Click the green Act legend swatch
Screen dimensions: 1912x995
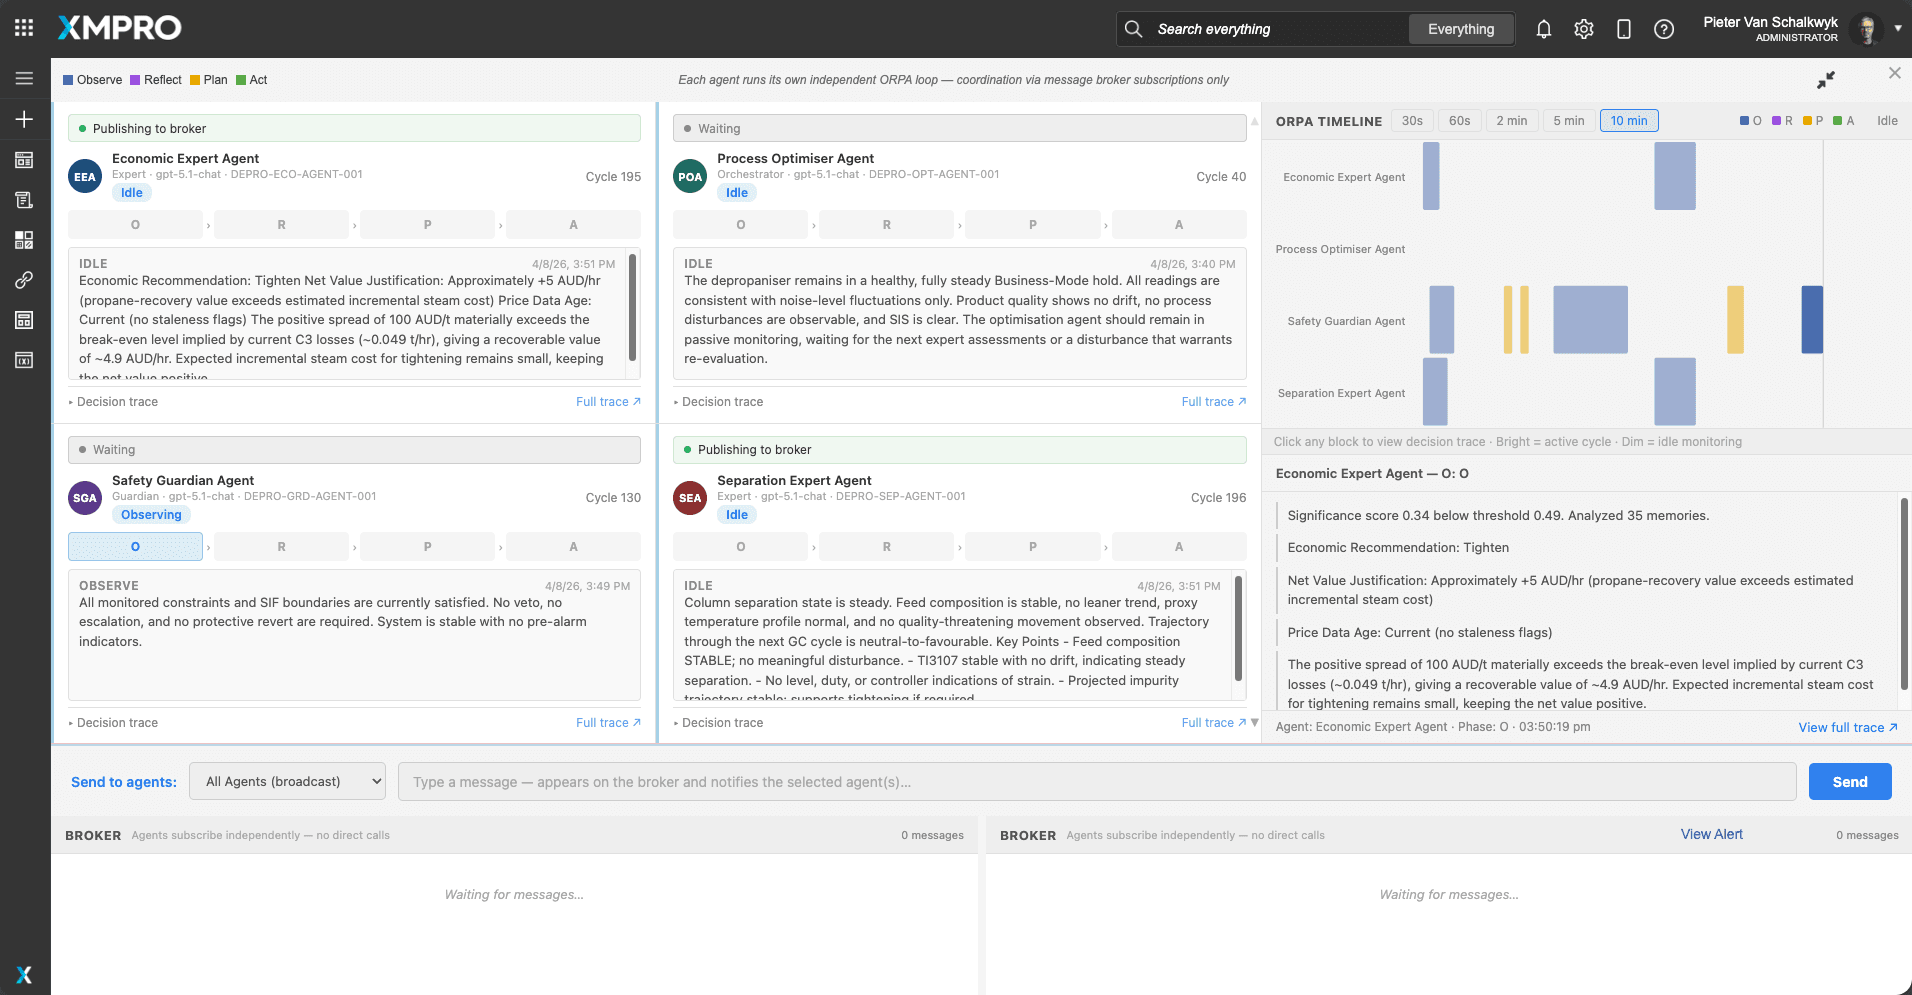[241, 80]
